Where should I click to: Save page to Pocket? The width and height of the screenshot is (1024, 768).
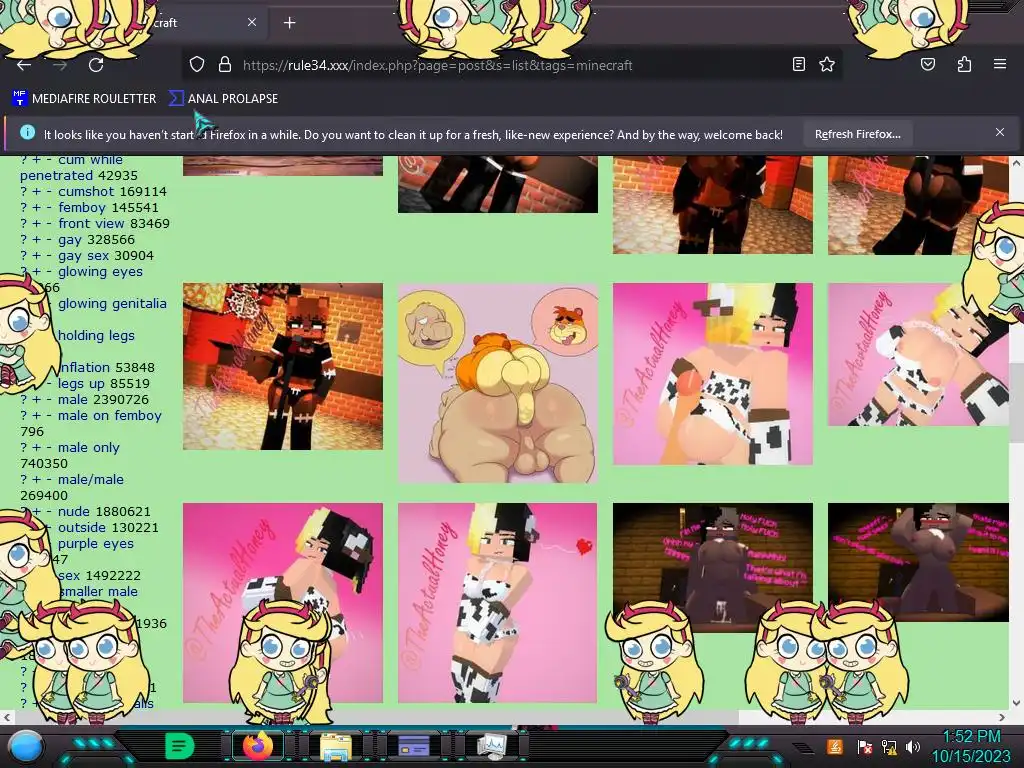[x=927, y=65]
